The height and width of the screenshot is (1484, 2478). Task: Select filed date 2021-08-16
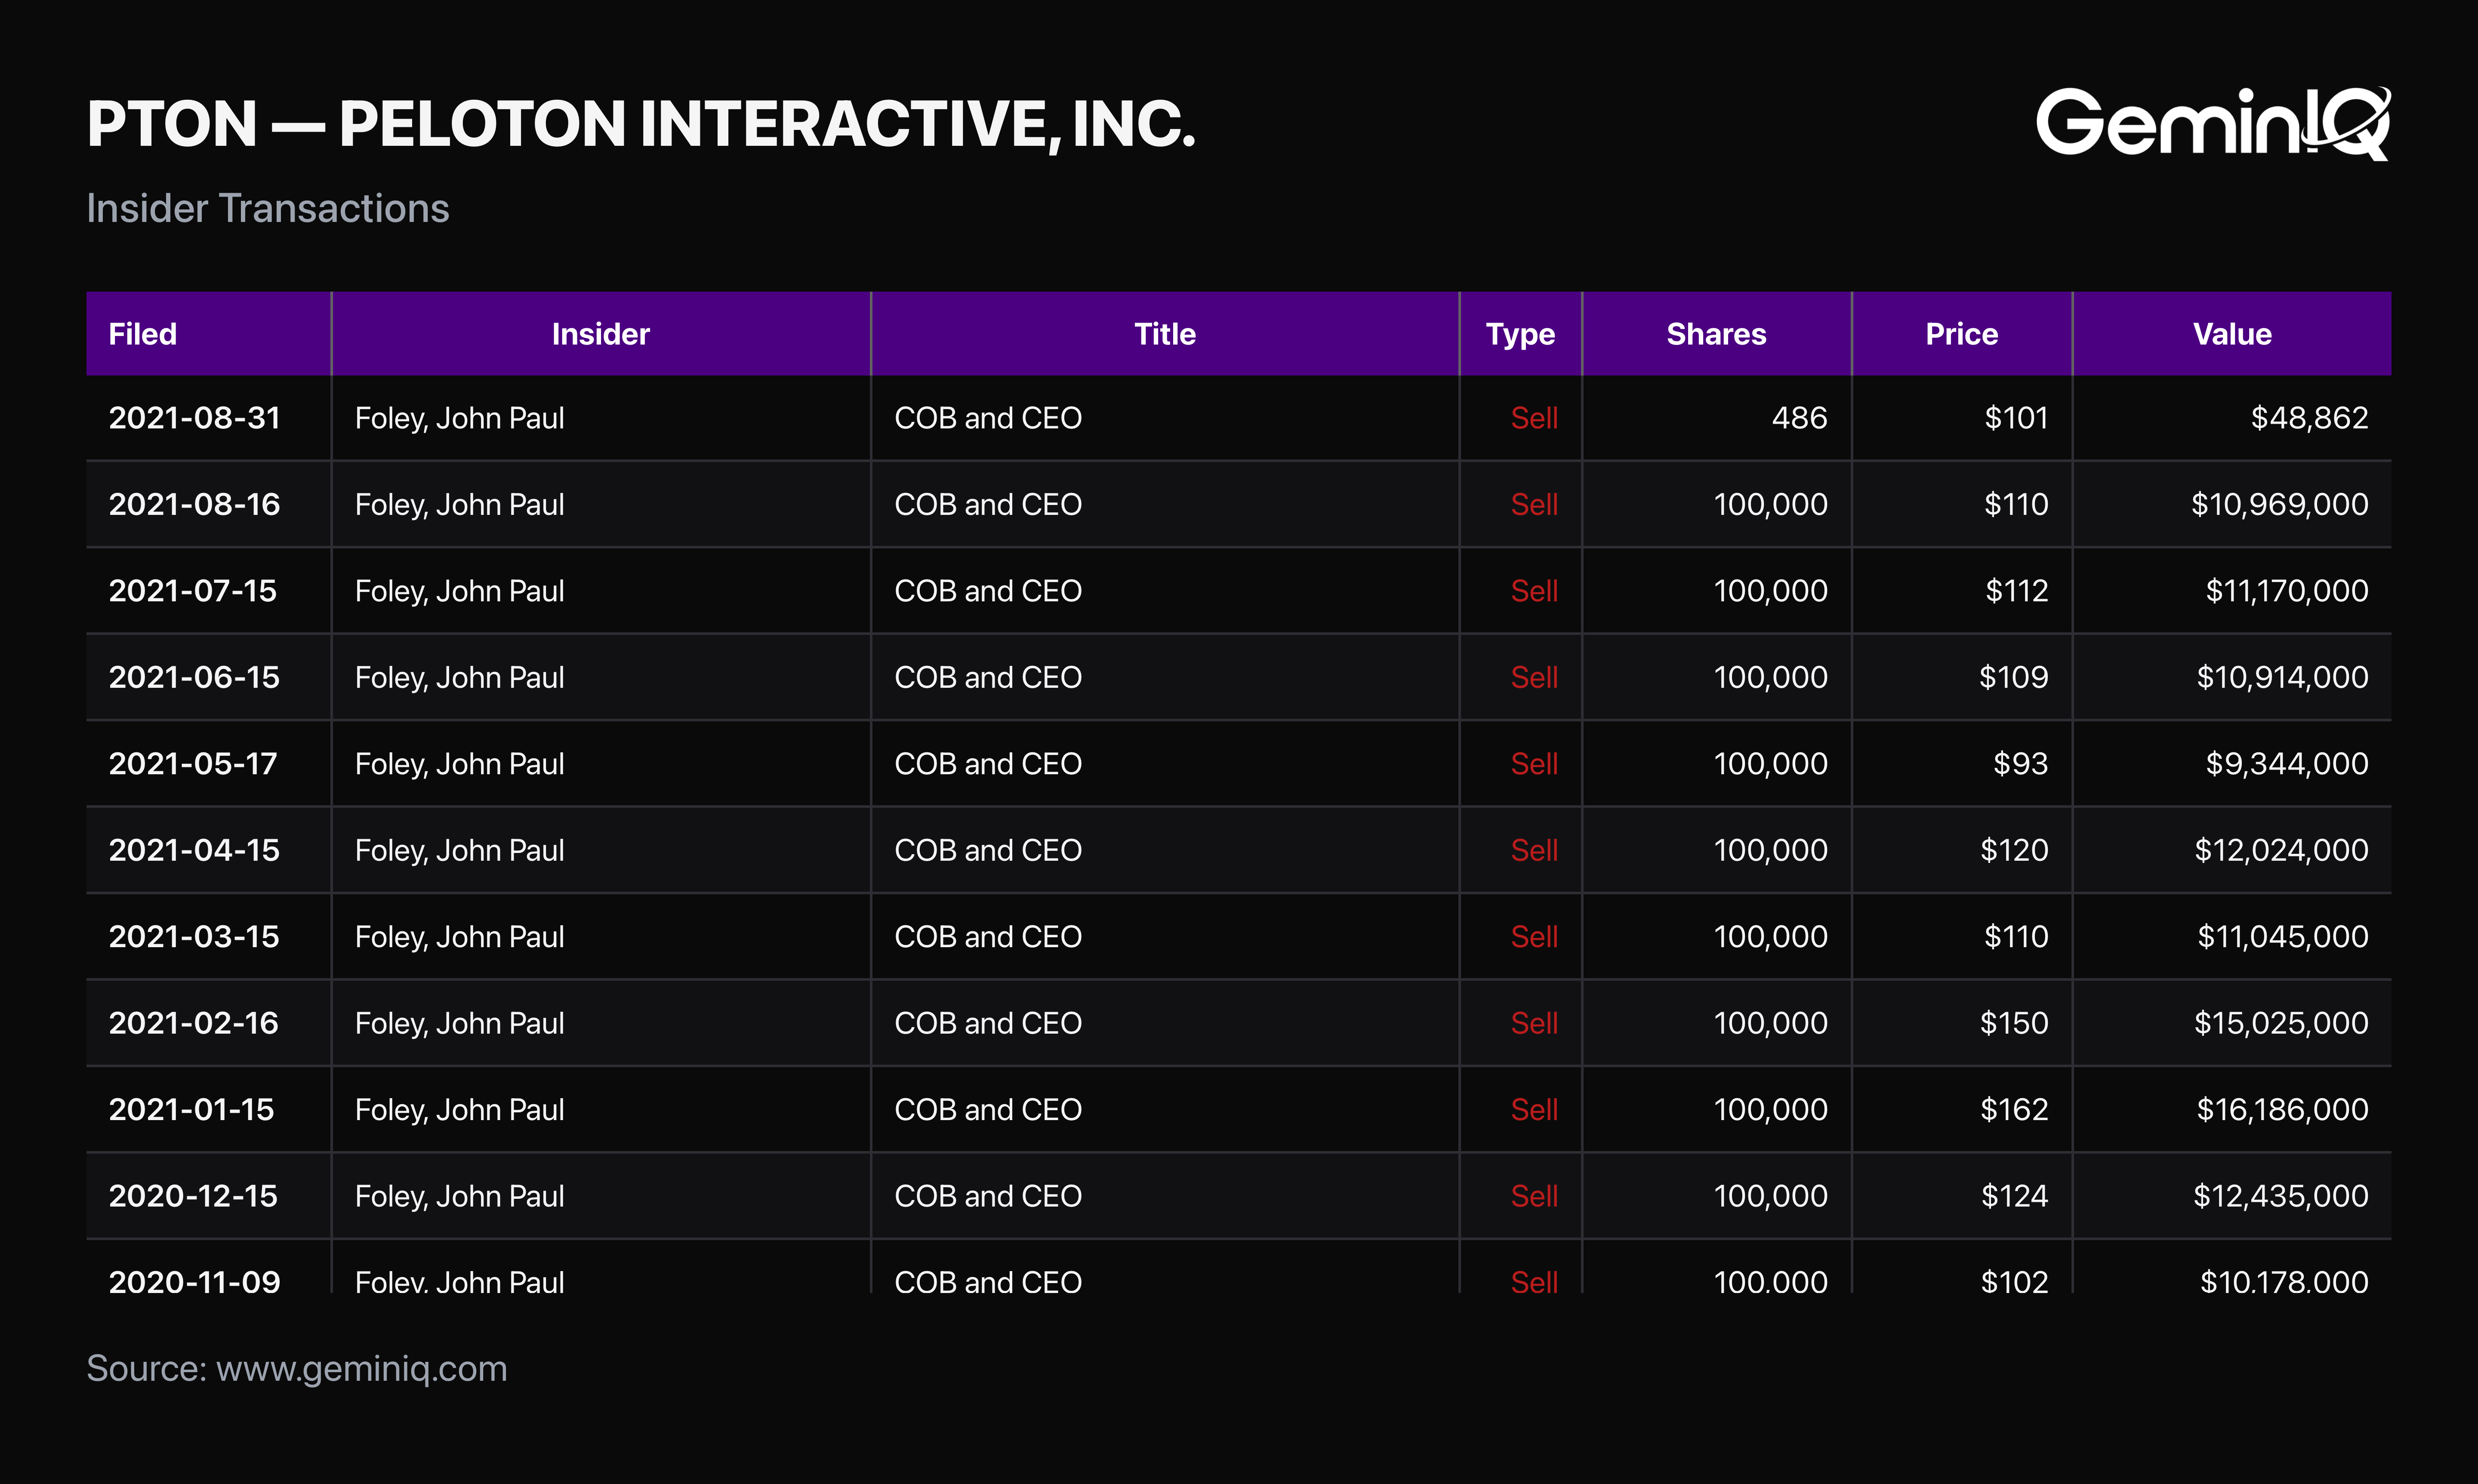click(x=194, y=504)
